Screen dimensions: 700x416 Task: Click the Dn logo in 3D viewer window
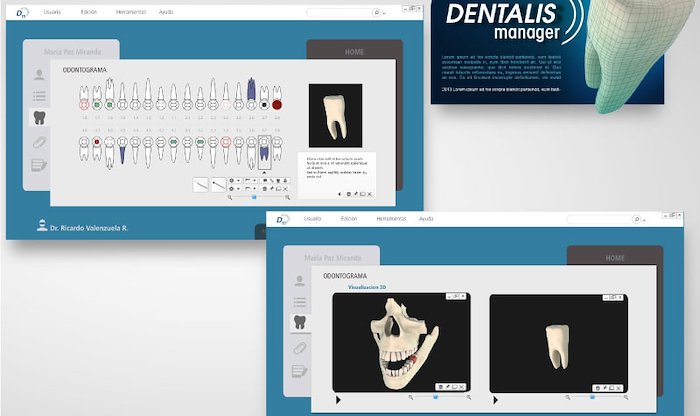click(x=282, y=220)
